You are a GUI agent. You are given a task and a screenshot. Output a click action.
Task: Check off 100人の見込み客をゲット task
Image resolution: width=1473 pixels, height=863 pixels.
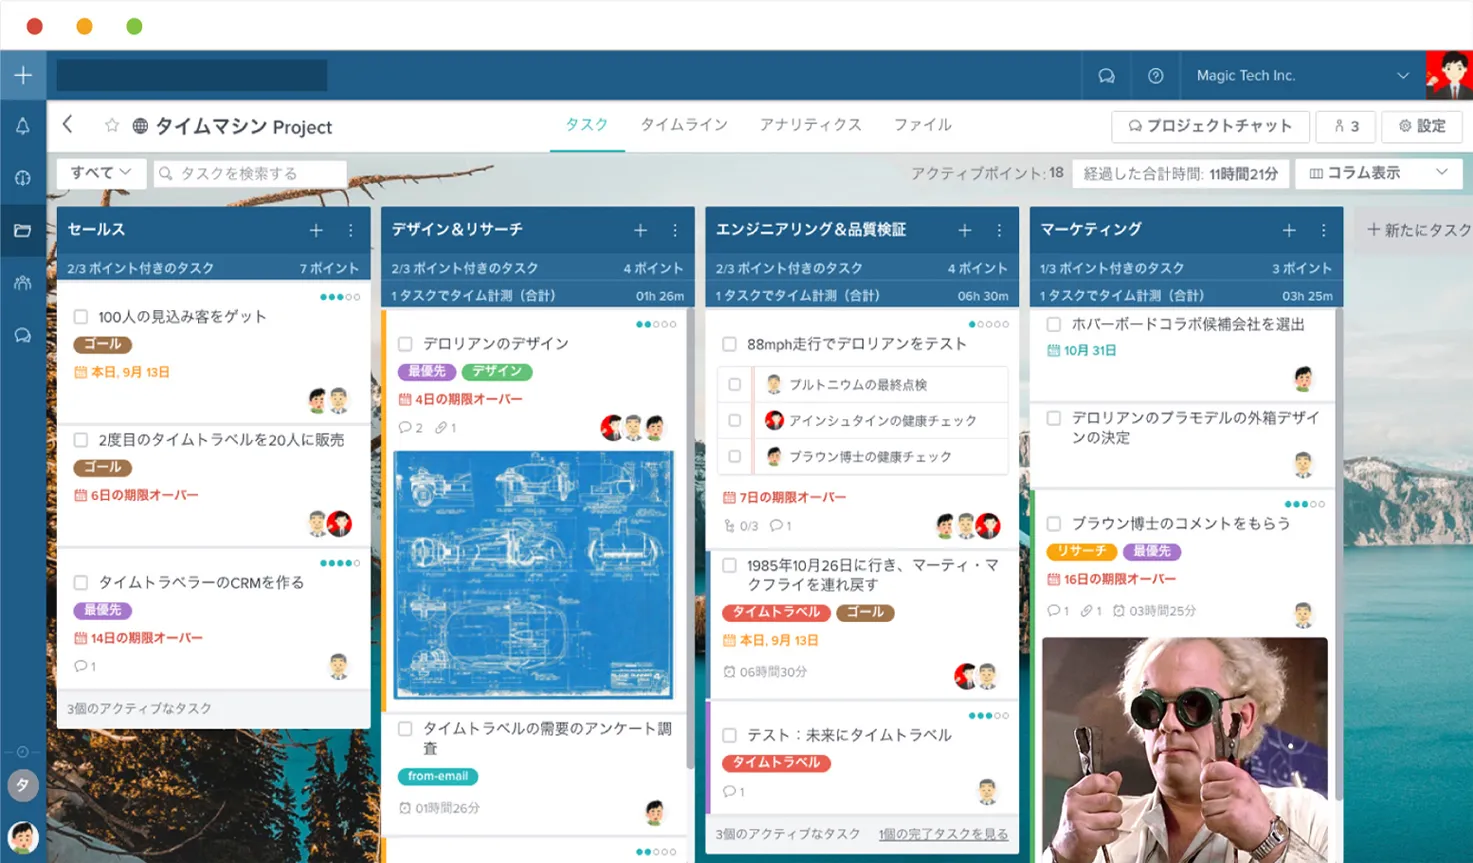click(81, 317)
